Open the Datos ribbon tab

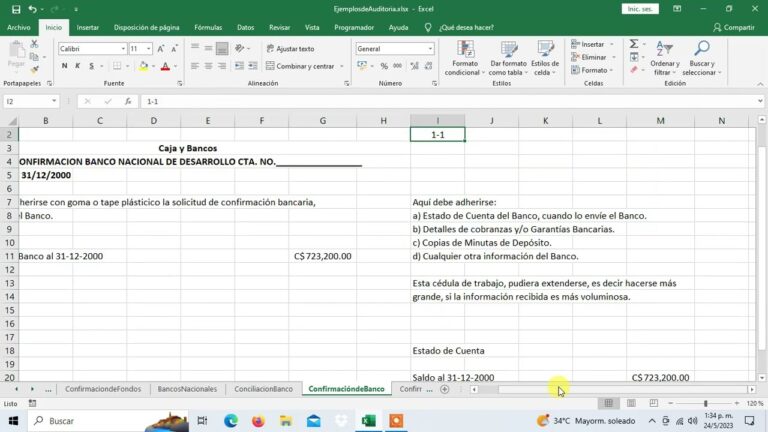coord(245,27)
